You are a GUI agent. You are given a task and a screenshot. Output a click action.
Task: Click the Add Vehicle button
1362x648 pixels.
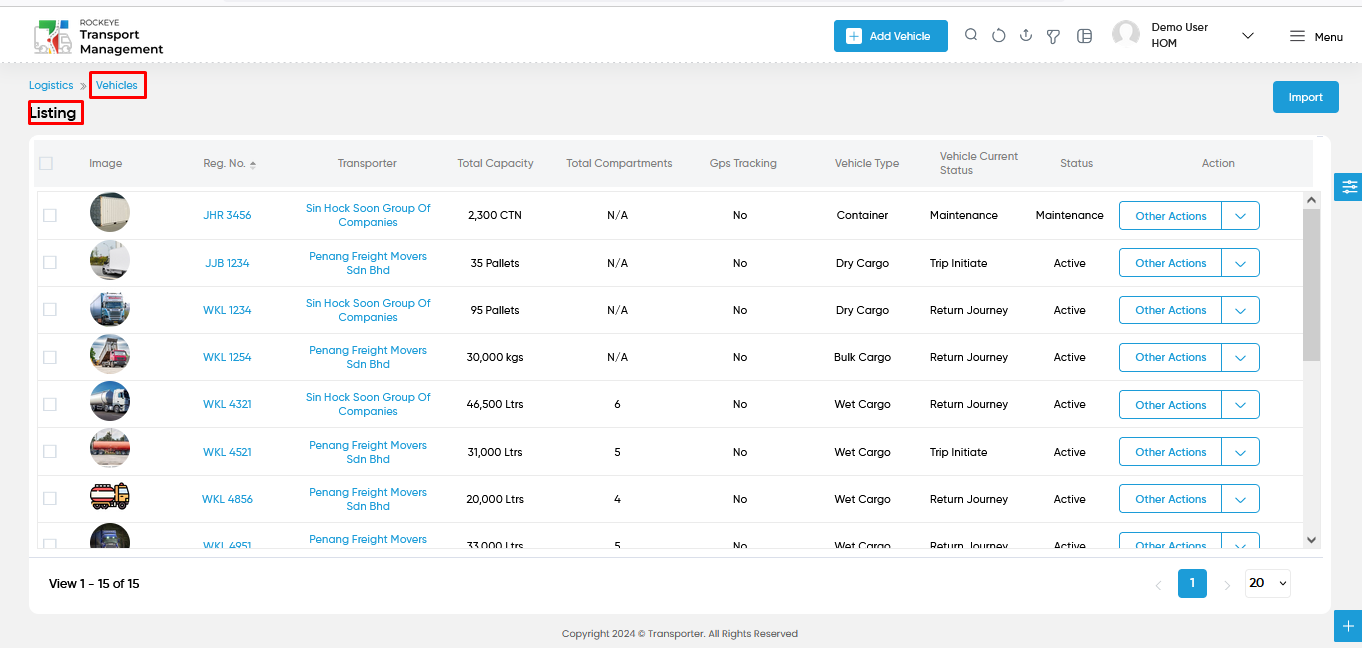891,36
